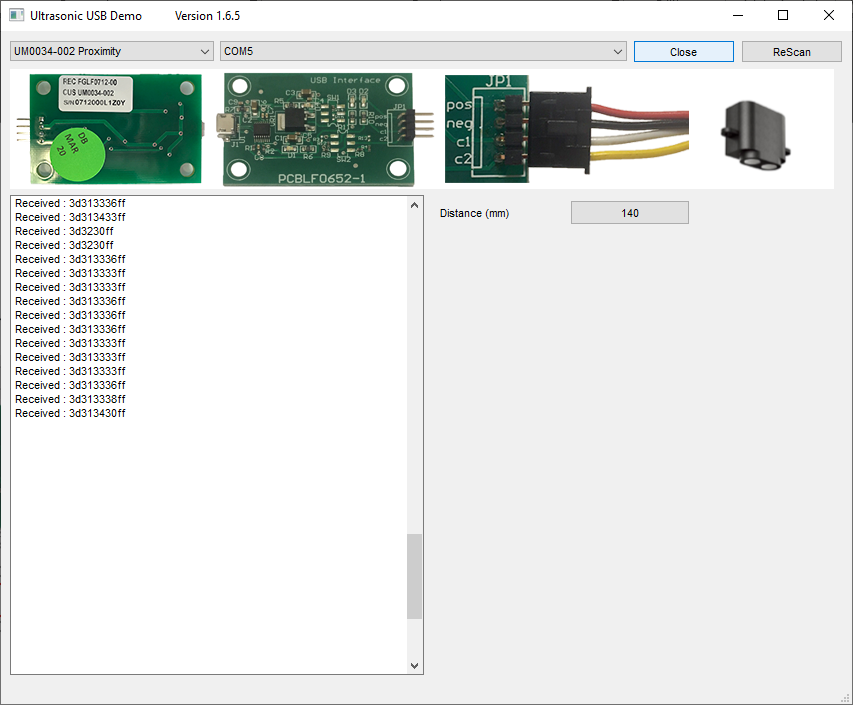
Task: Click the Ultrasonic USB Demo title bar icon
Action: tap(17, 16)
